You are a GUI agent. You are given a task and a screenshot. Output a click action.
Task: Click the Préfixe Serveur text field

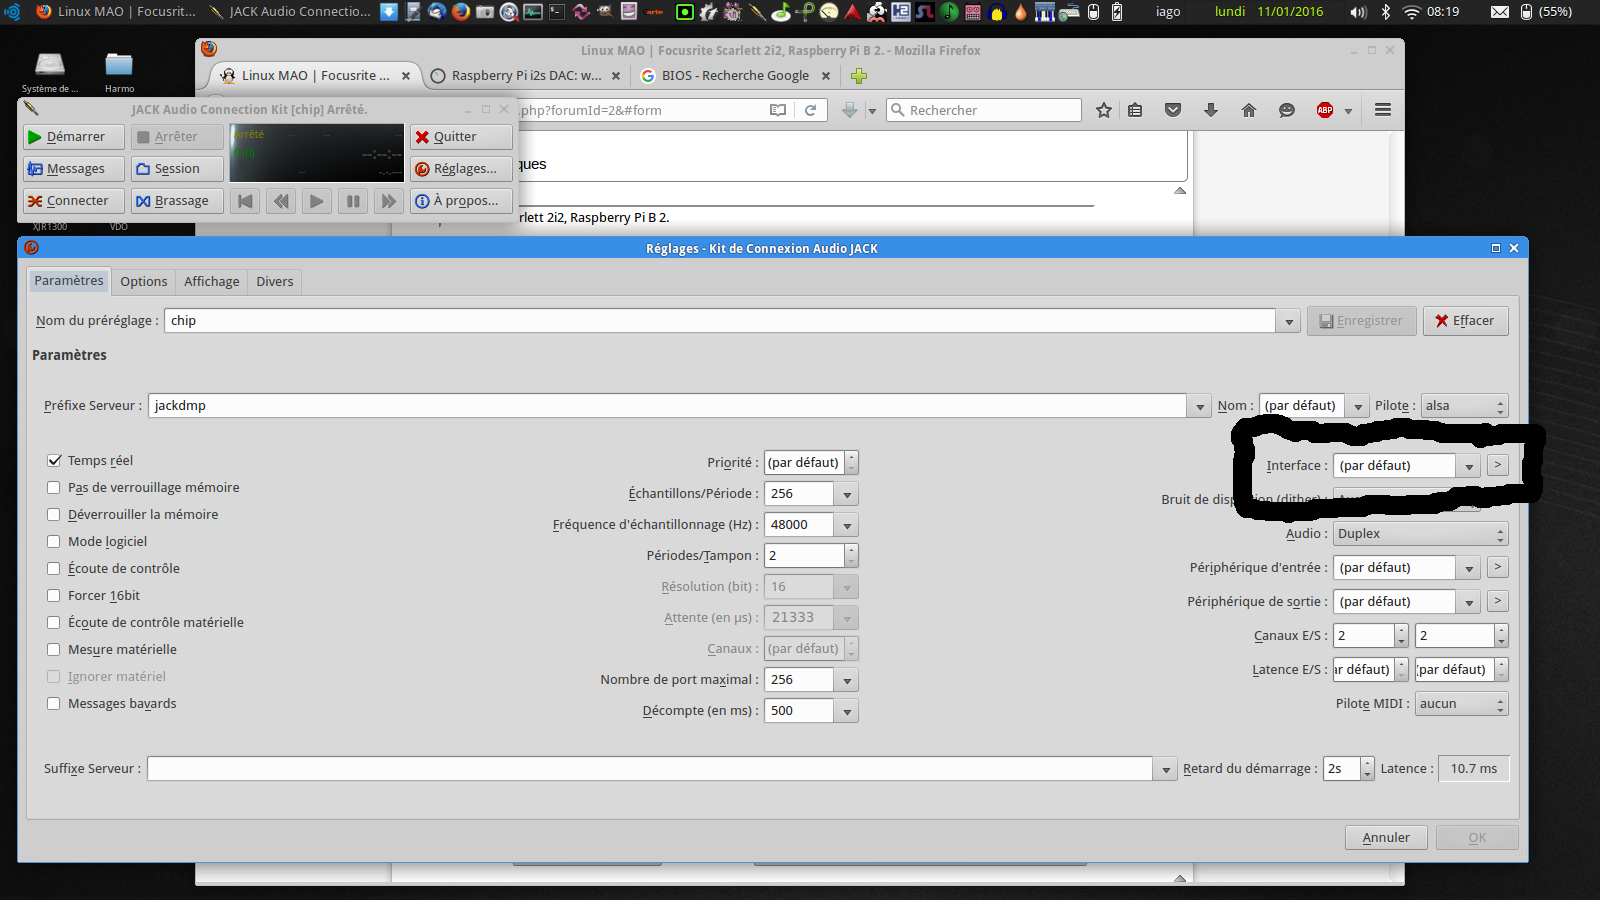tap(667, 406)
